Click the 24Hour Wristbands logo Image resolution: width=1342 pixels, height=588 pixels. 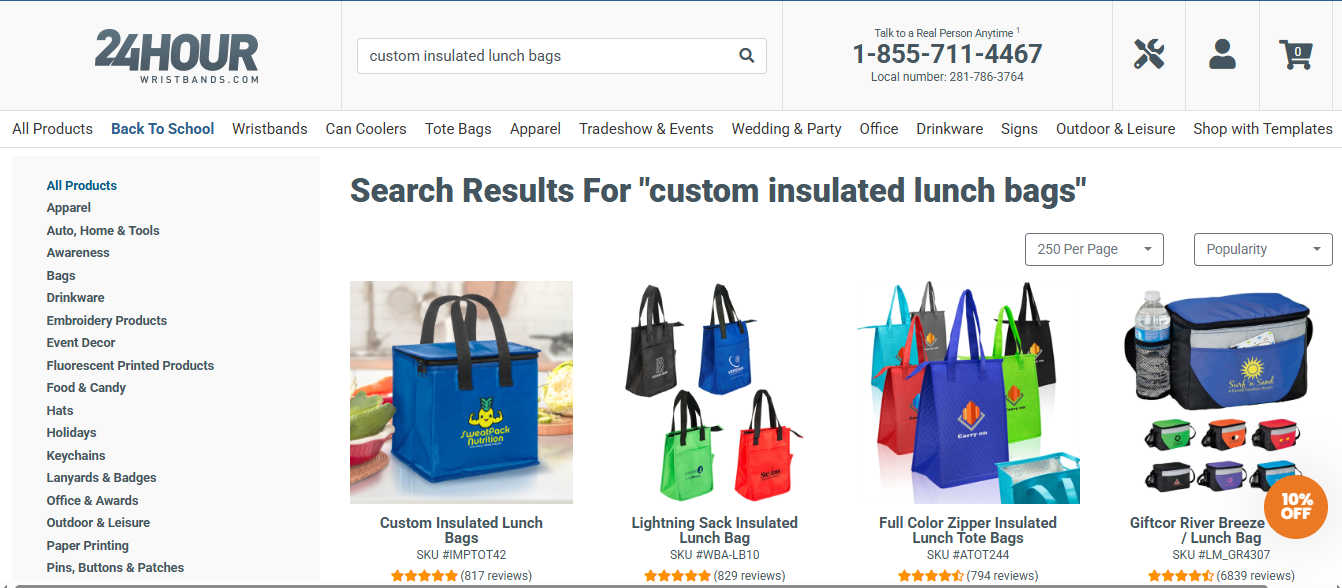click(x=177, y=57)
